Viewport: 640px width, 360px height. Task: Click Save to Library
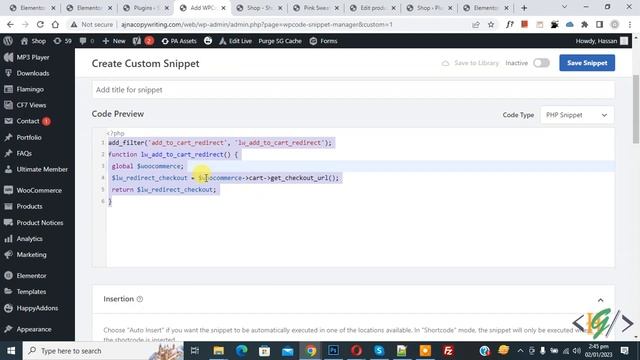[470, 63]
